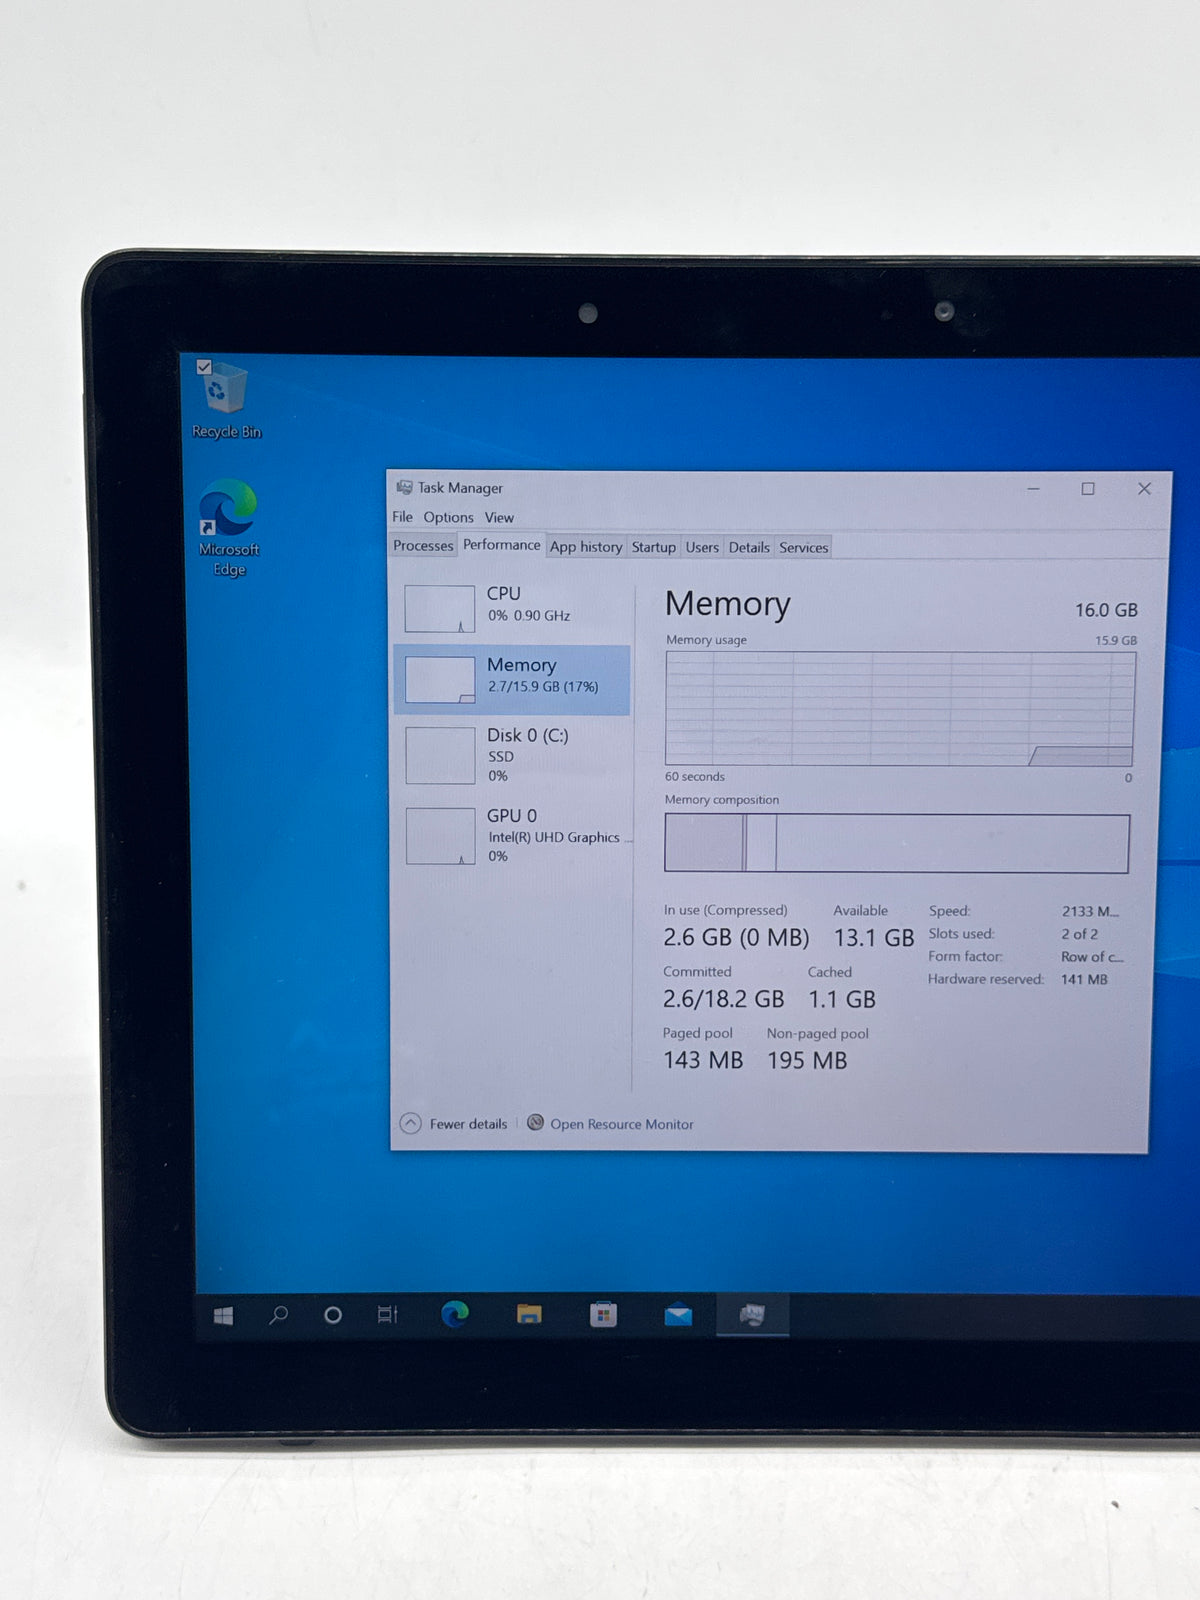Screen dimensions: 1200x1600
Task: Open Cortana from the taskbar circle
Action: click(333, 1315)
